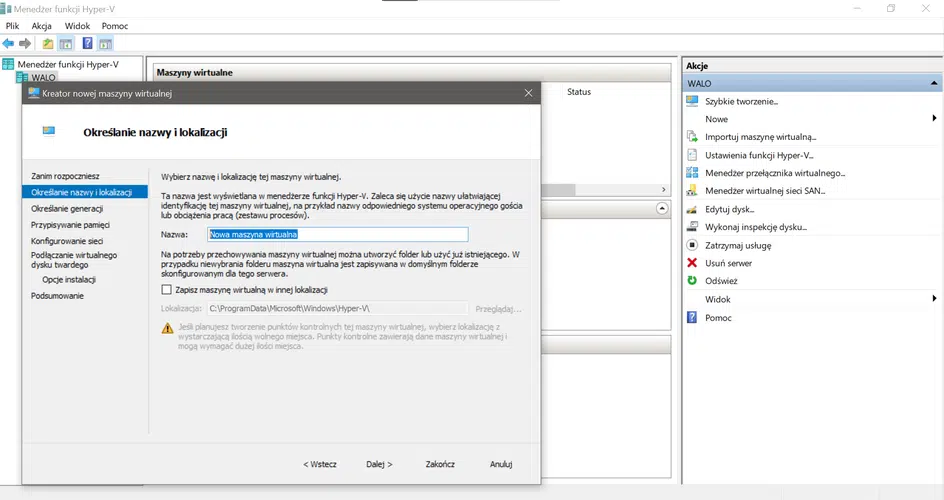Click the back arrow toolbar icon

coord(8,44)
